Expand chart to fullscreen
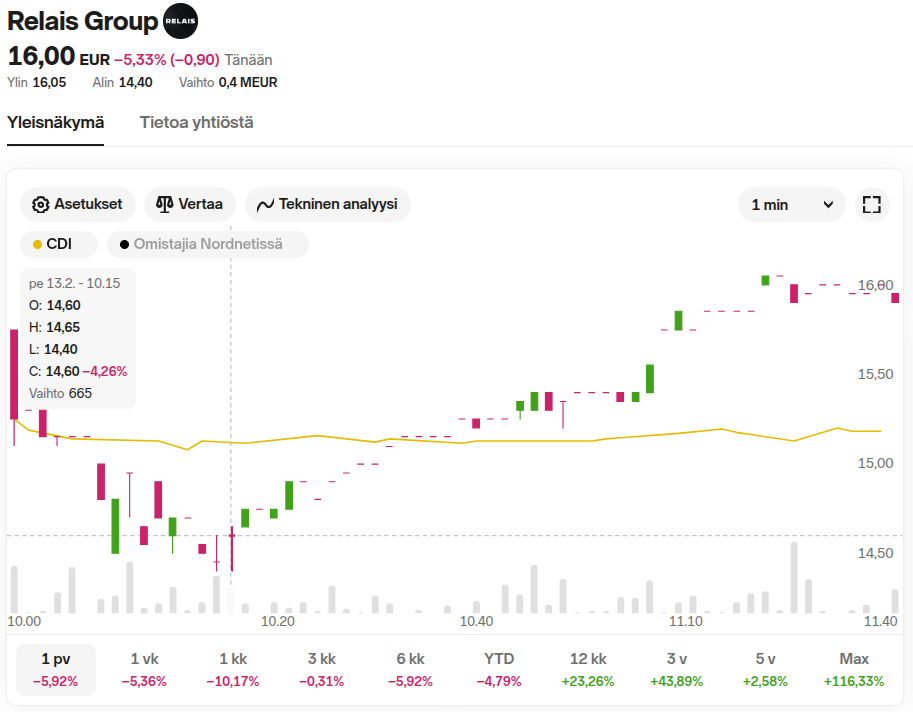Screen dimensions: 913x712 [871, 204]
